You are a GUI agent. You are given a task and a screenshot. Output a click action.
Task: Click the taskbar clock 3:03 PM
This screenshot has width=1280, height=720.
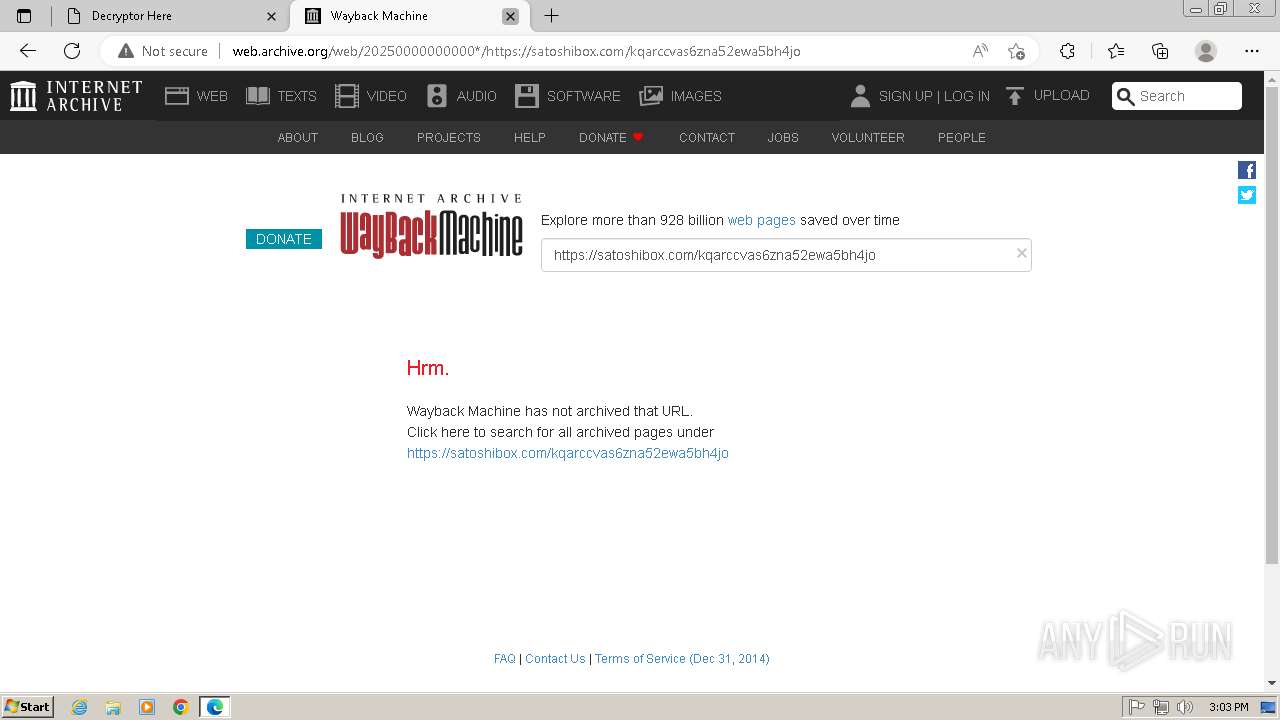[1228, 707]
